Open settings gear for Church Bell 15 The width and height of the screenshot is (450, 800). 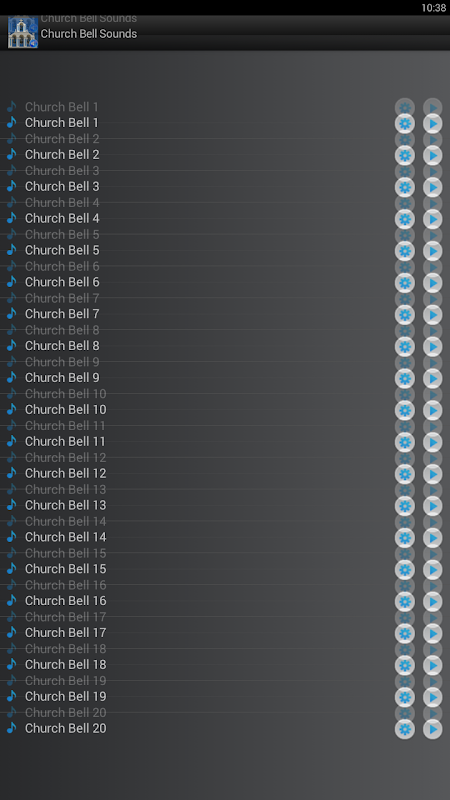point(405,569)
